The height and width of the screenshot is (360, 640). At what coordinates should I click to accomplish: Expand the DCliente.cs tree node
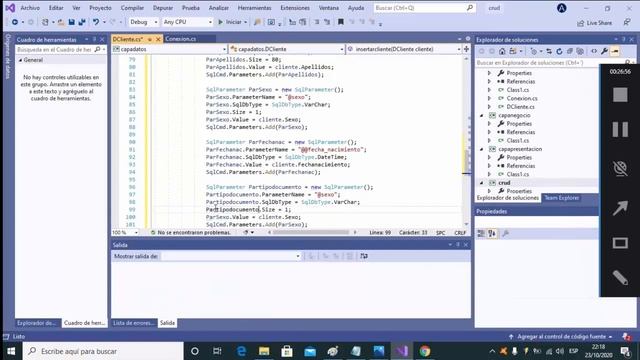[x=489, y=107]
